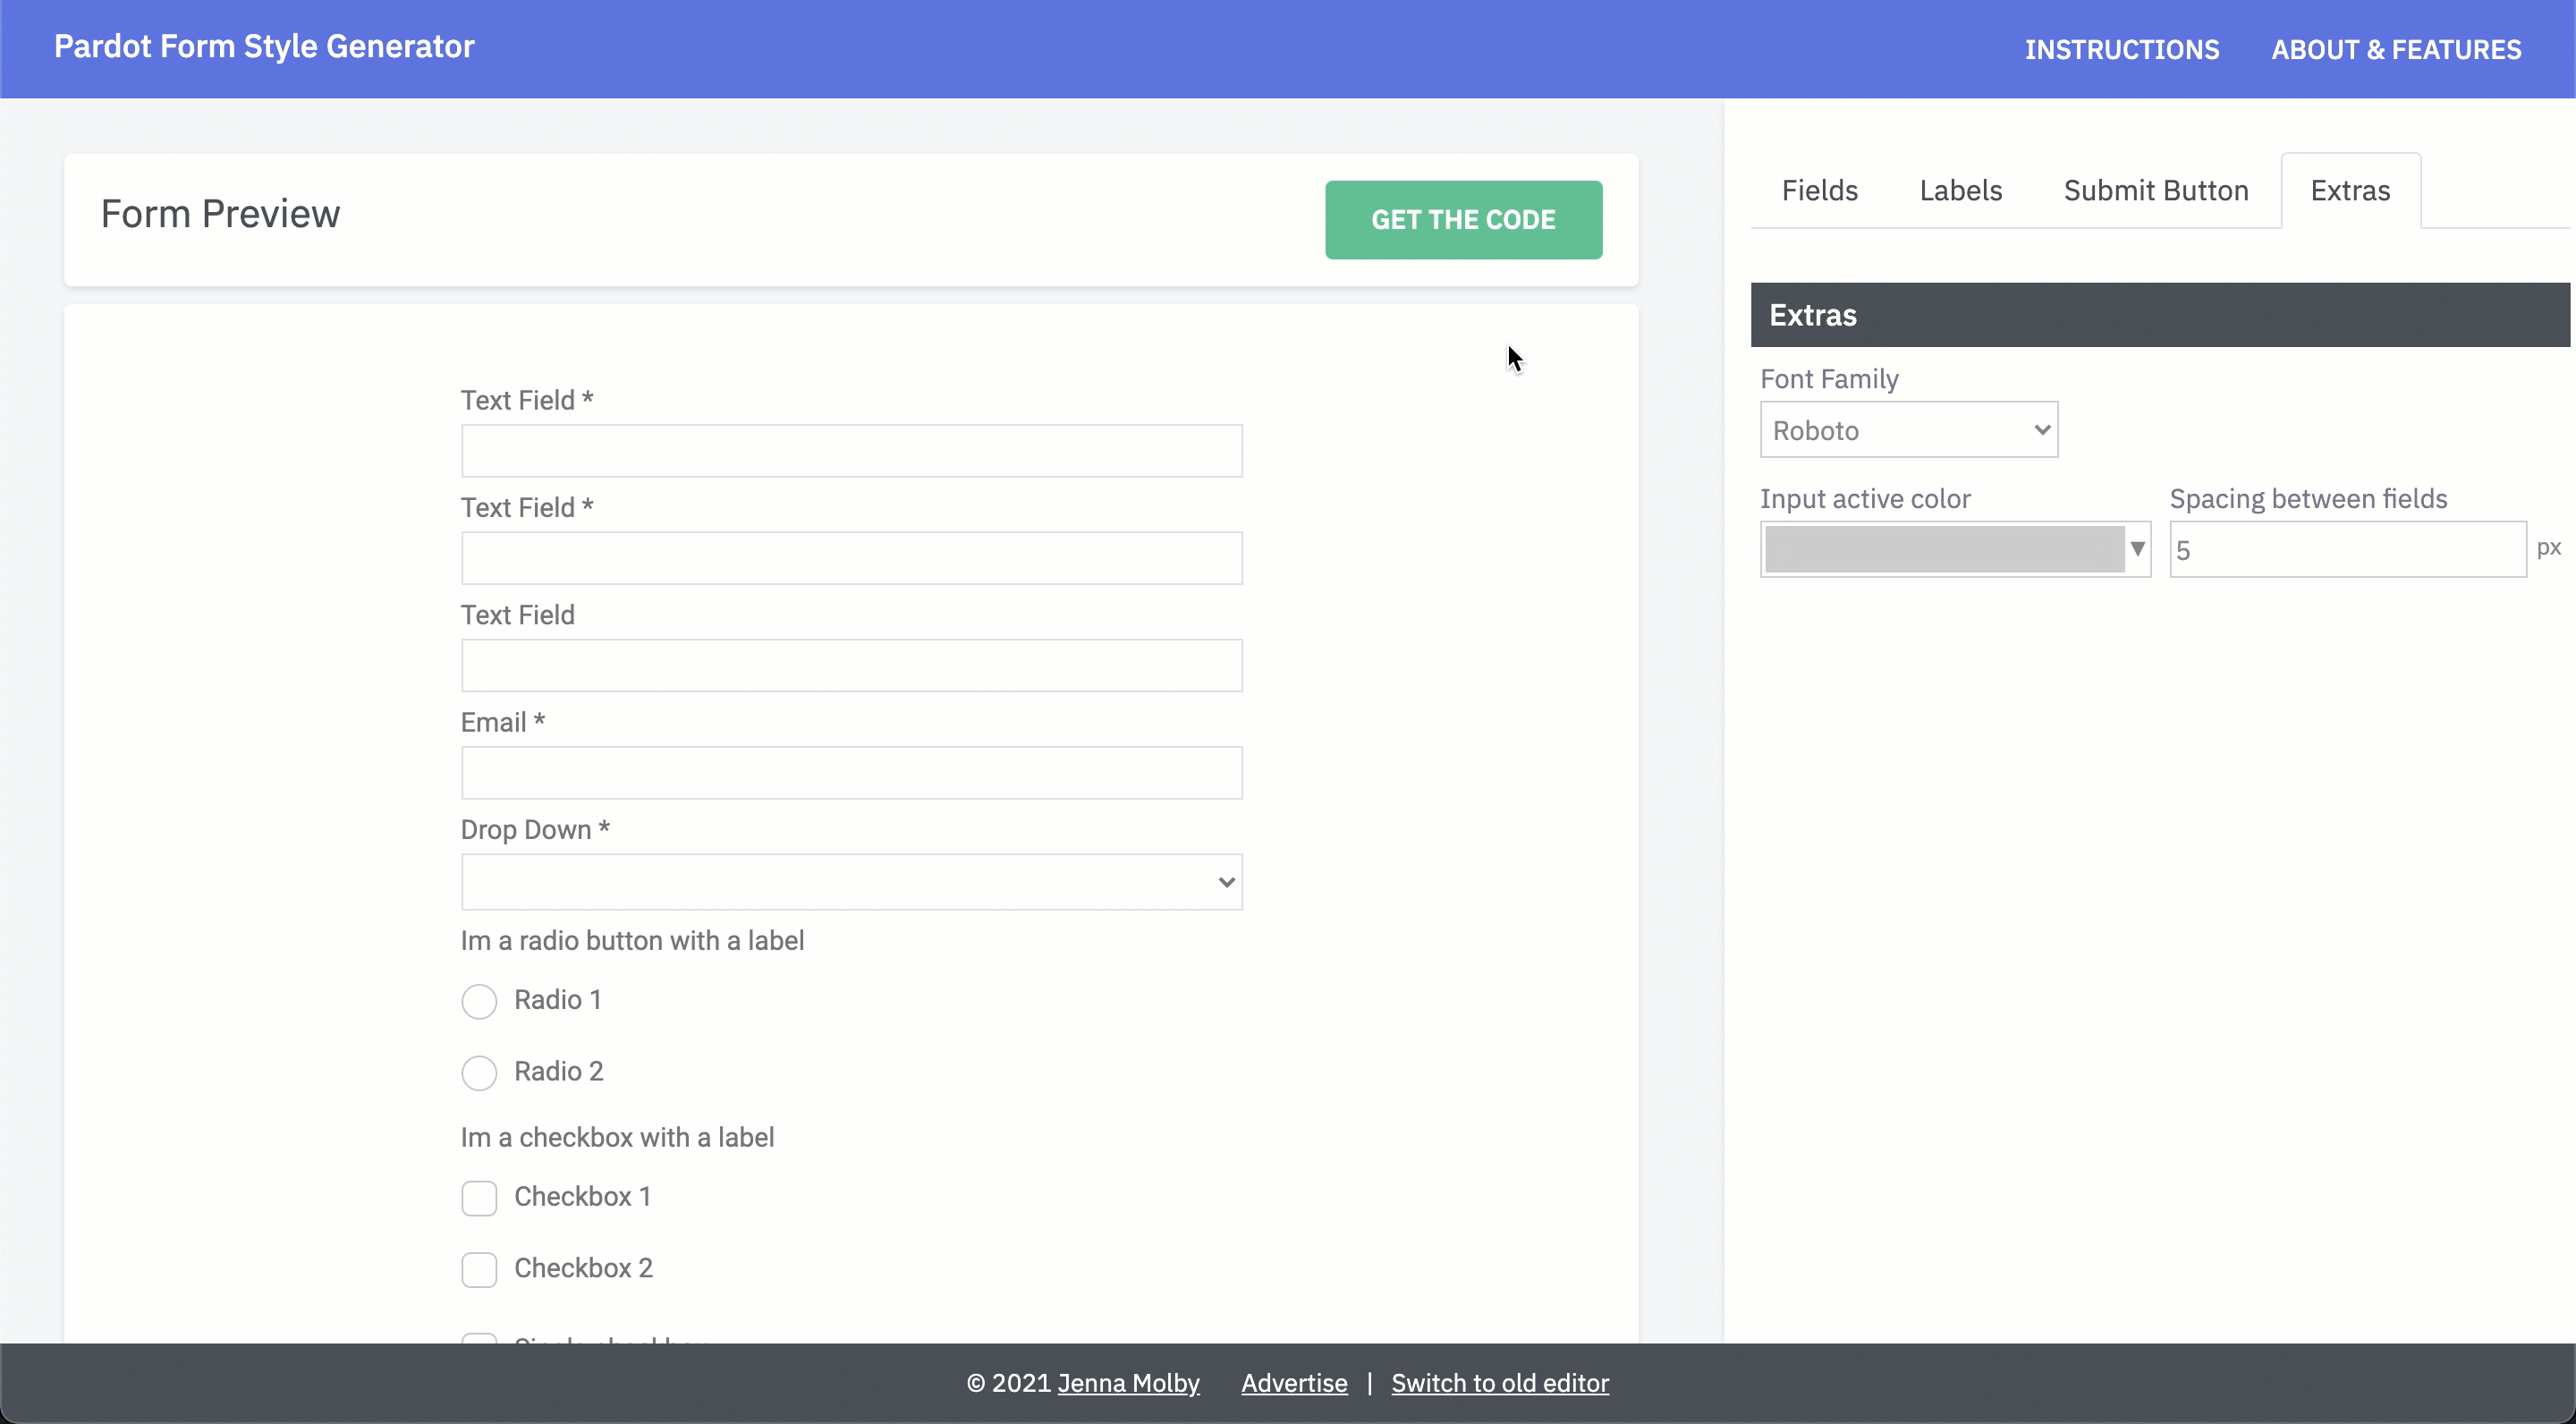The height and width of the screenshot is (1424, 2576).
Task: Open the Jenna Molby footer link
Action: click(1128, 1383)
